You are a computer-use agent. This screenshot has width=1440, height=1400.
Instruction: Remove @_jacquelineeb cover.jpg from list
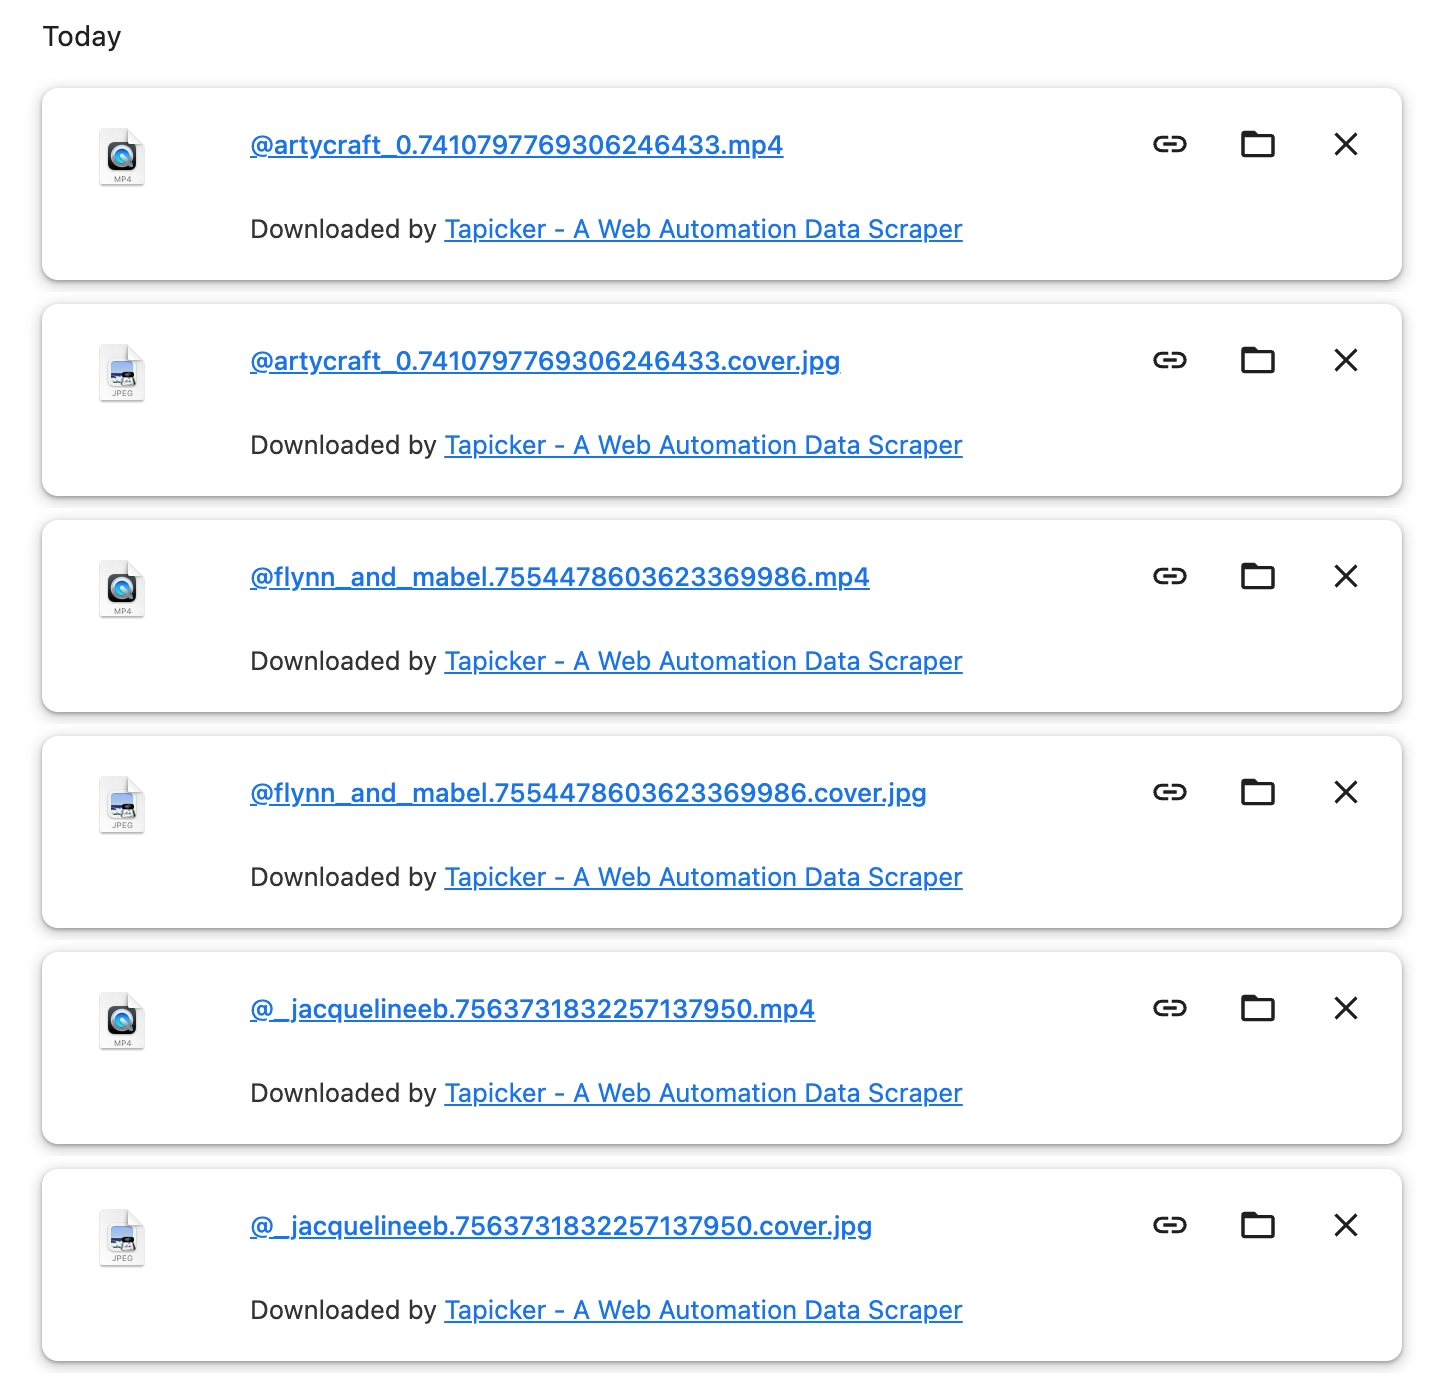tap(1345, 1225)
